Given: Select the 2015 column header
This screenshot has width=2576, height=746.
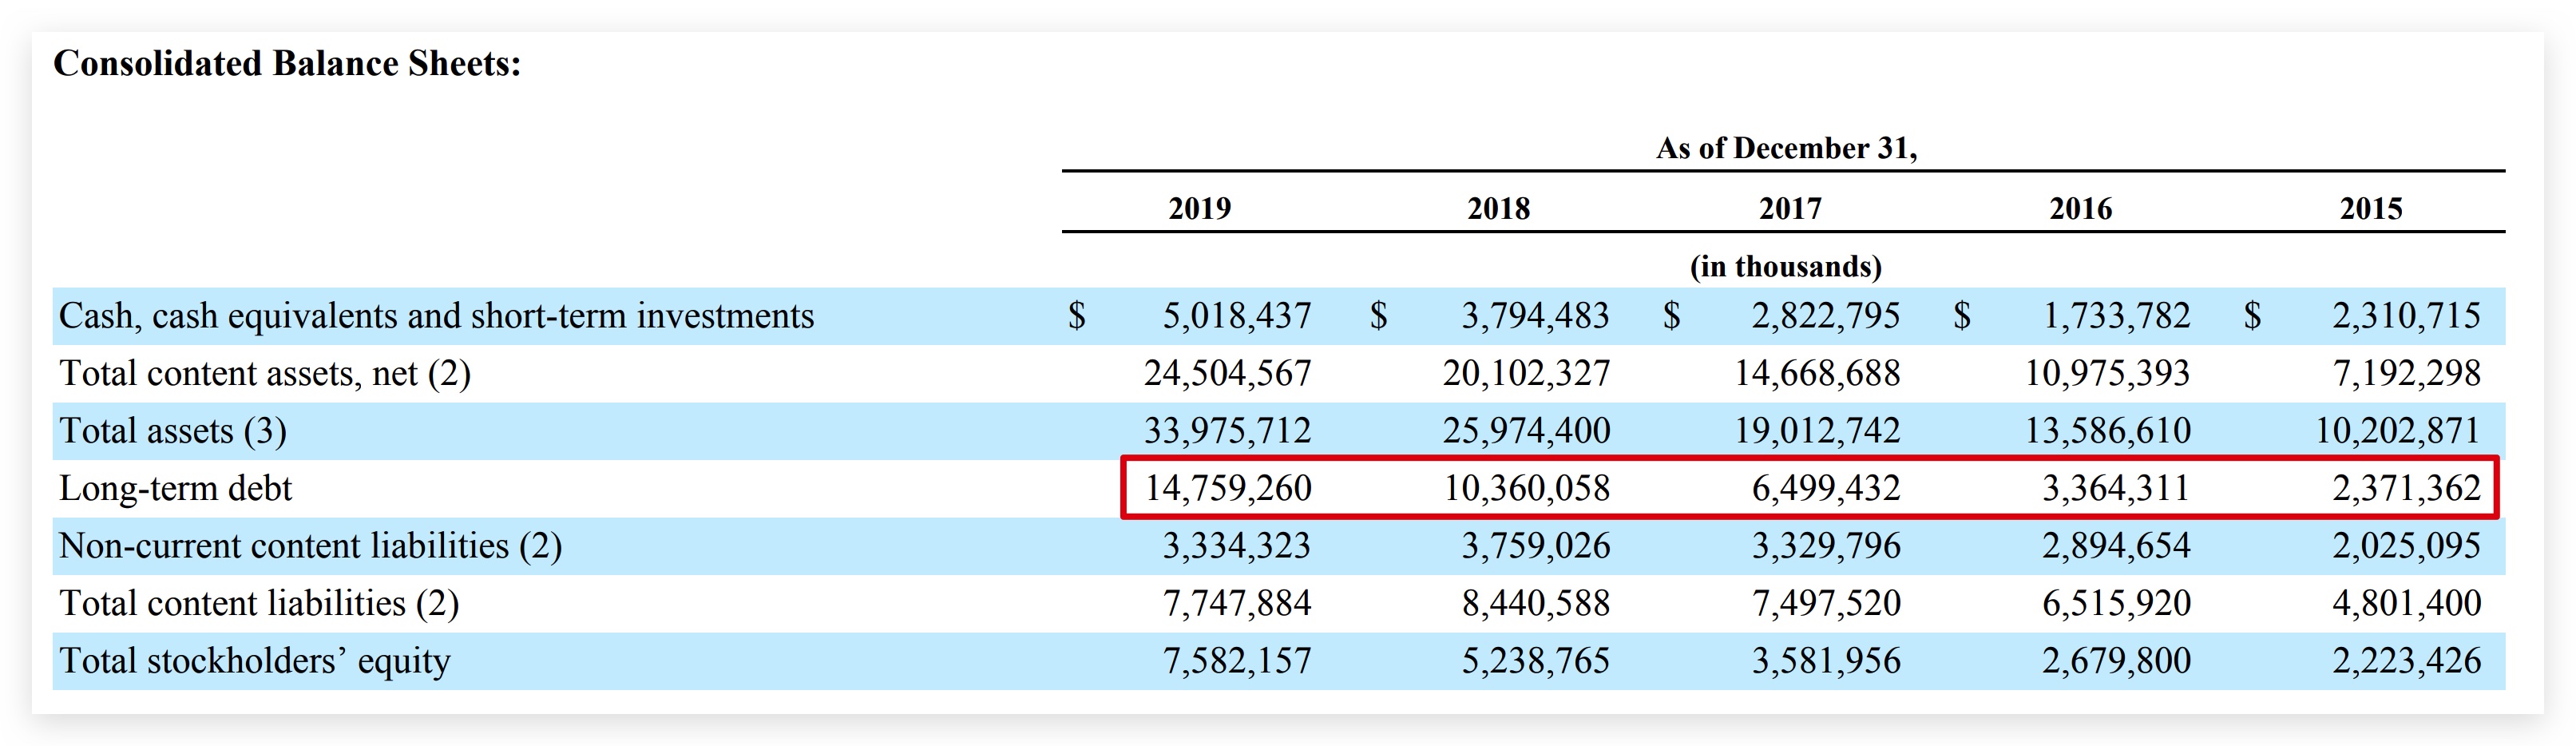Looking at the screenshot, I should pyautogui.click(x=2370, y=208).
